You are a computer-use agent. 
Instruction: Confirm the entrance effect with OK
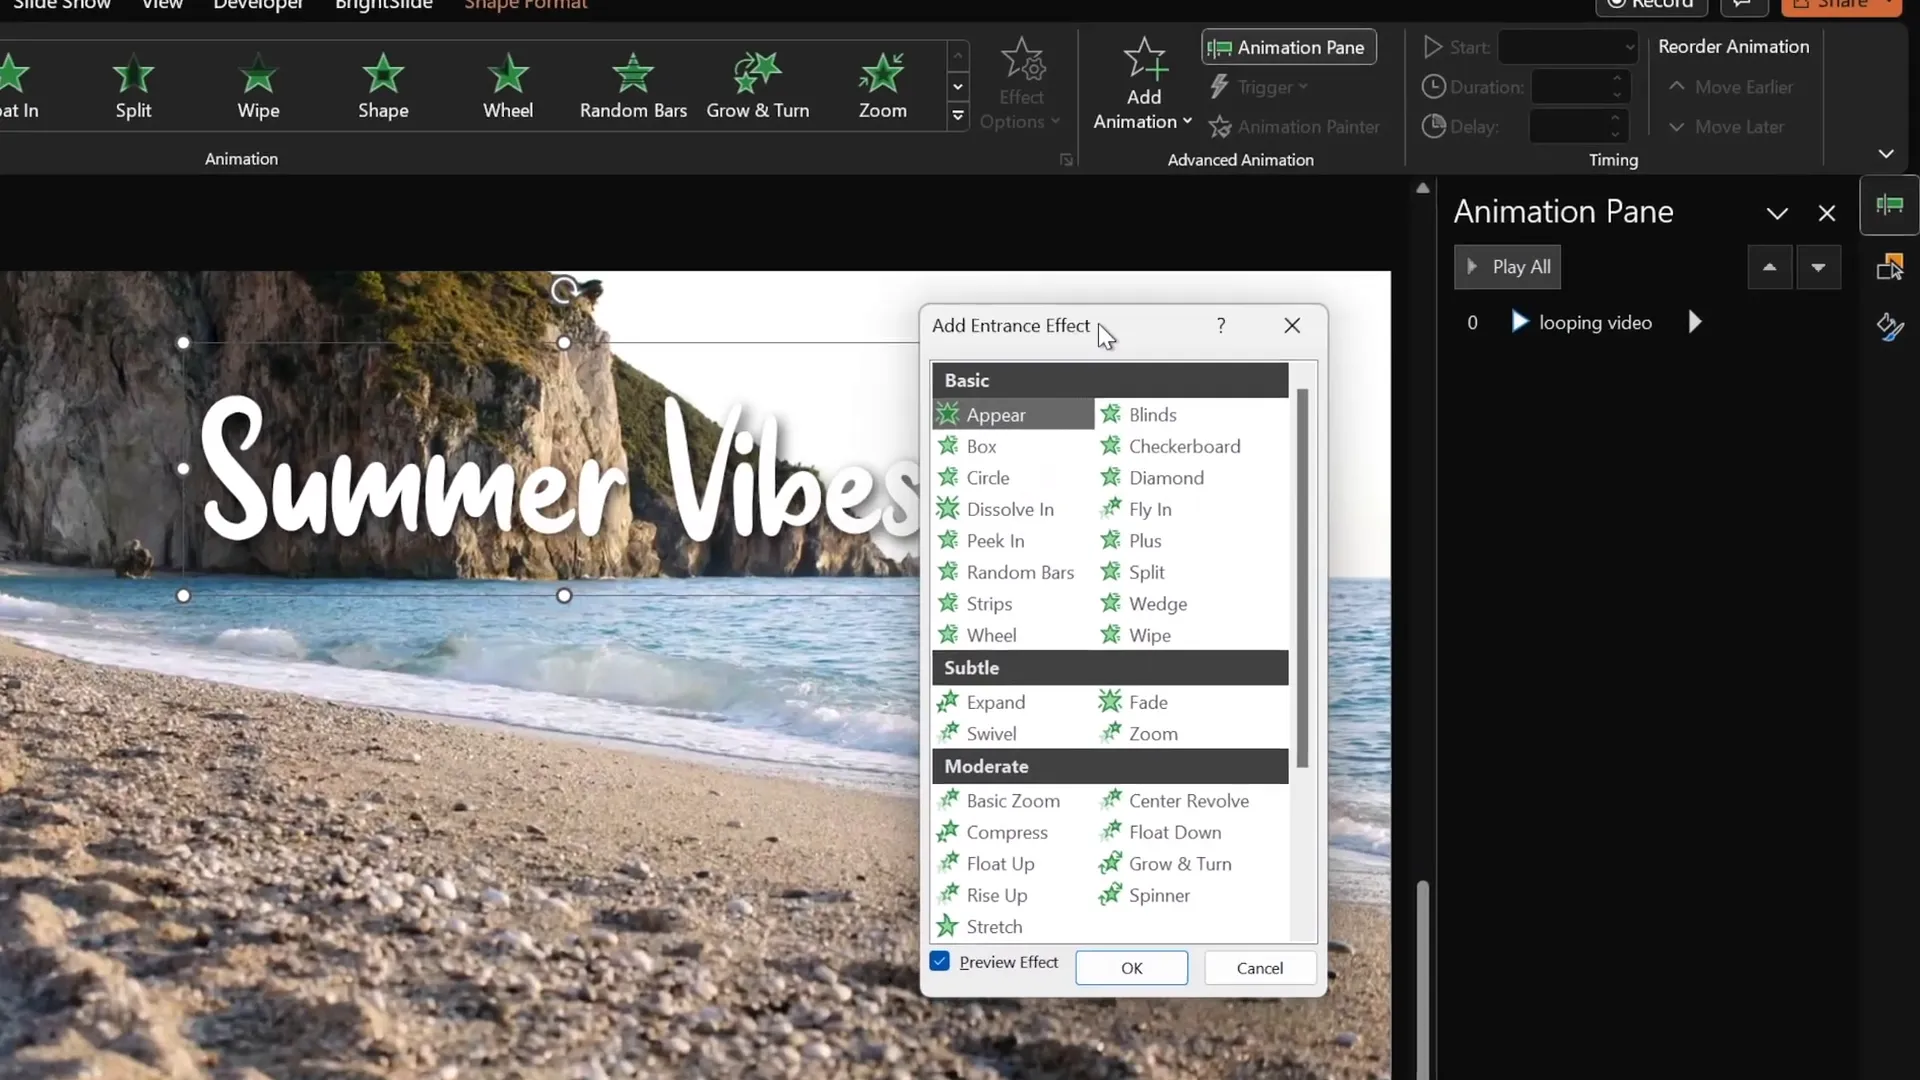click(x=1131, y=968)
